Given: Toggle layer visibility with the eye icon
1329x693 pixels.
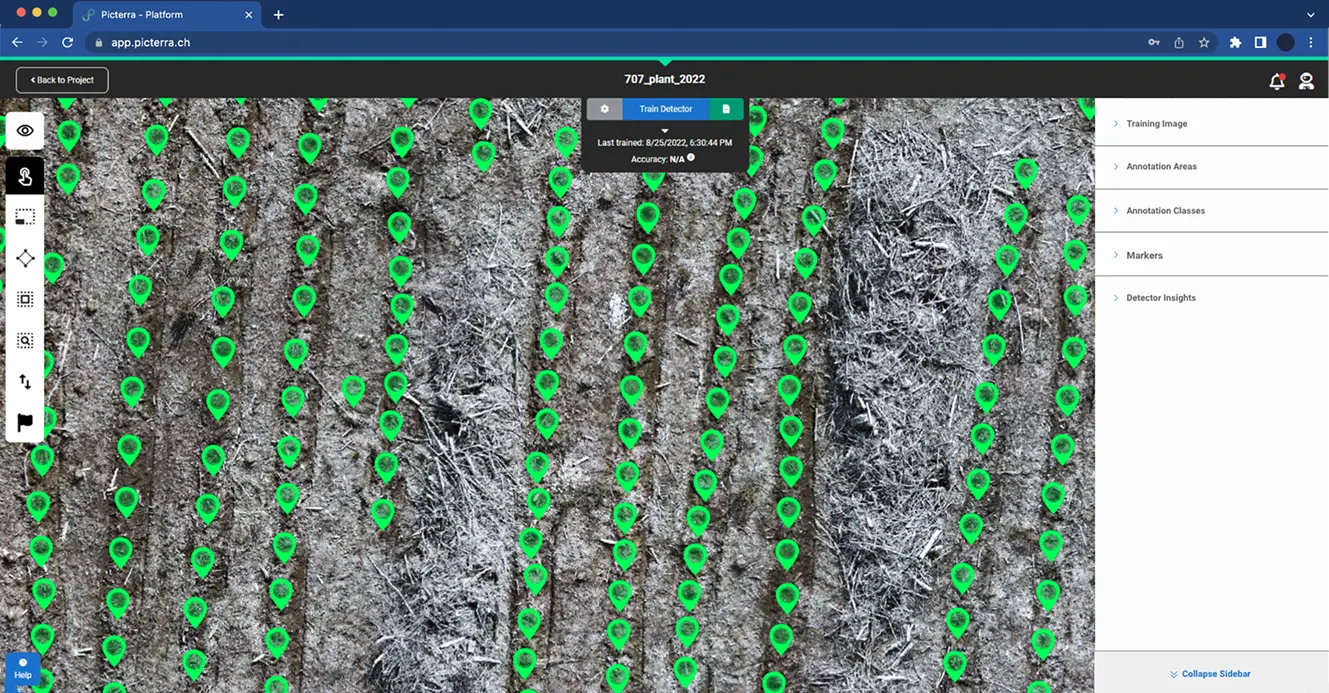Looking at the screenshot, I should coord(25,131).
